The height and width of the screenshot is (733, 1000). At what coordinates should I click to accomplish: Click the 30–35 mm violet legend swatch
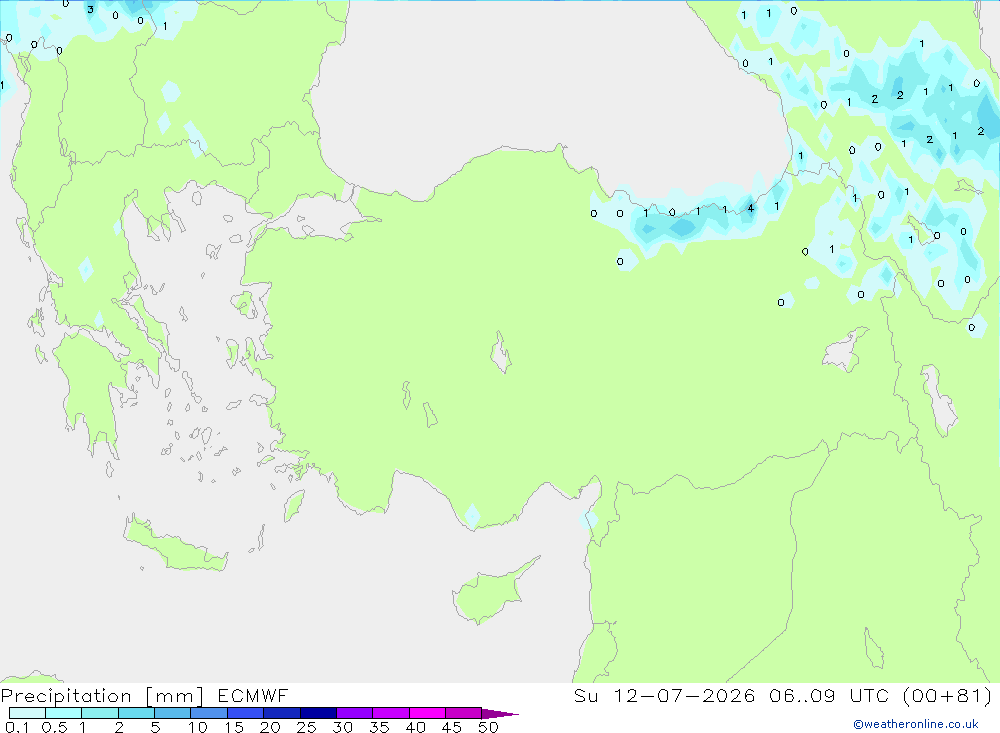pos(355,713)
